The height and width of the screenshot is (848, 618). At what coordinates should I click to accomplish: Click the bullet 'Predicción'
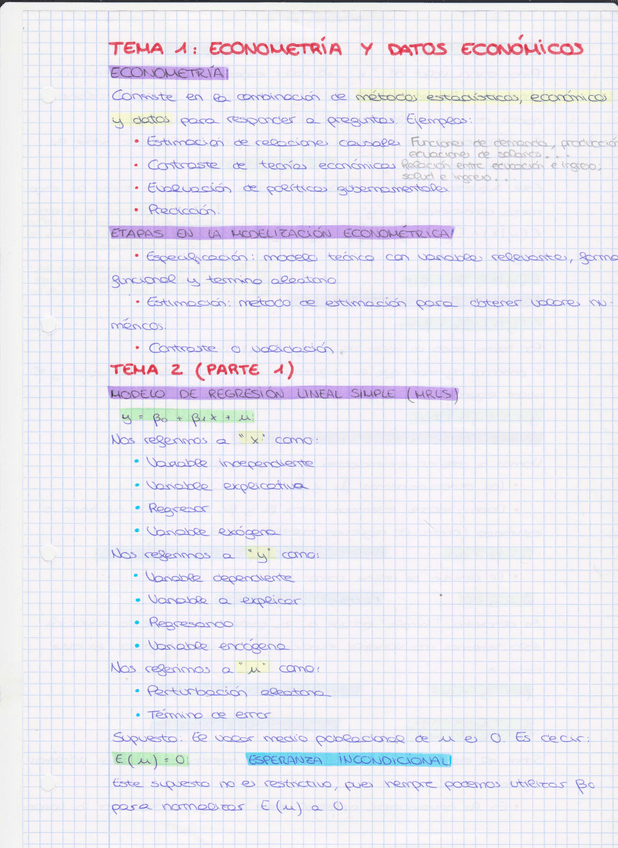(x=176, y=210)
